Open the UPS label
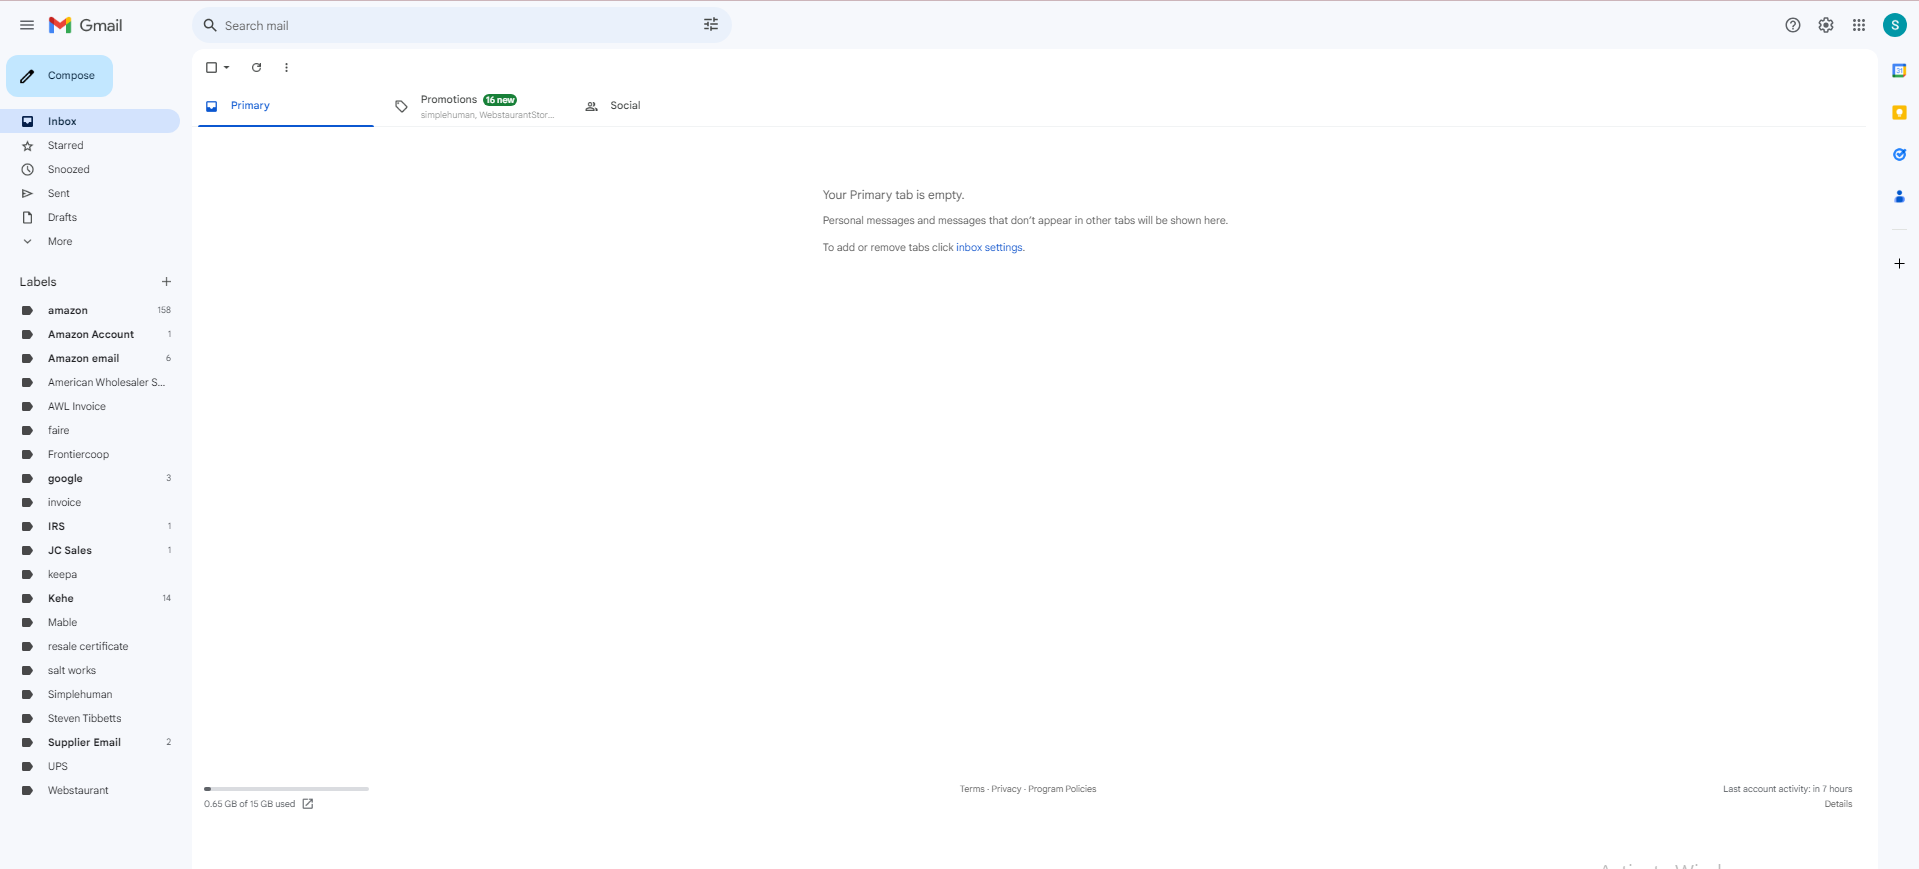The height and width of the screenshot is (869, 1919). click(90, 766)
